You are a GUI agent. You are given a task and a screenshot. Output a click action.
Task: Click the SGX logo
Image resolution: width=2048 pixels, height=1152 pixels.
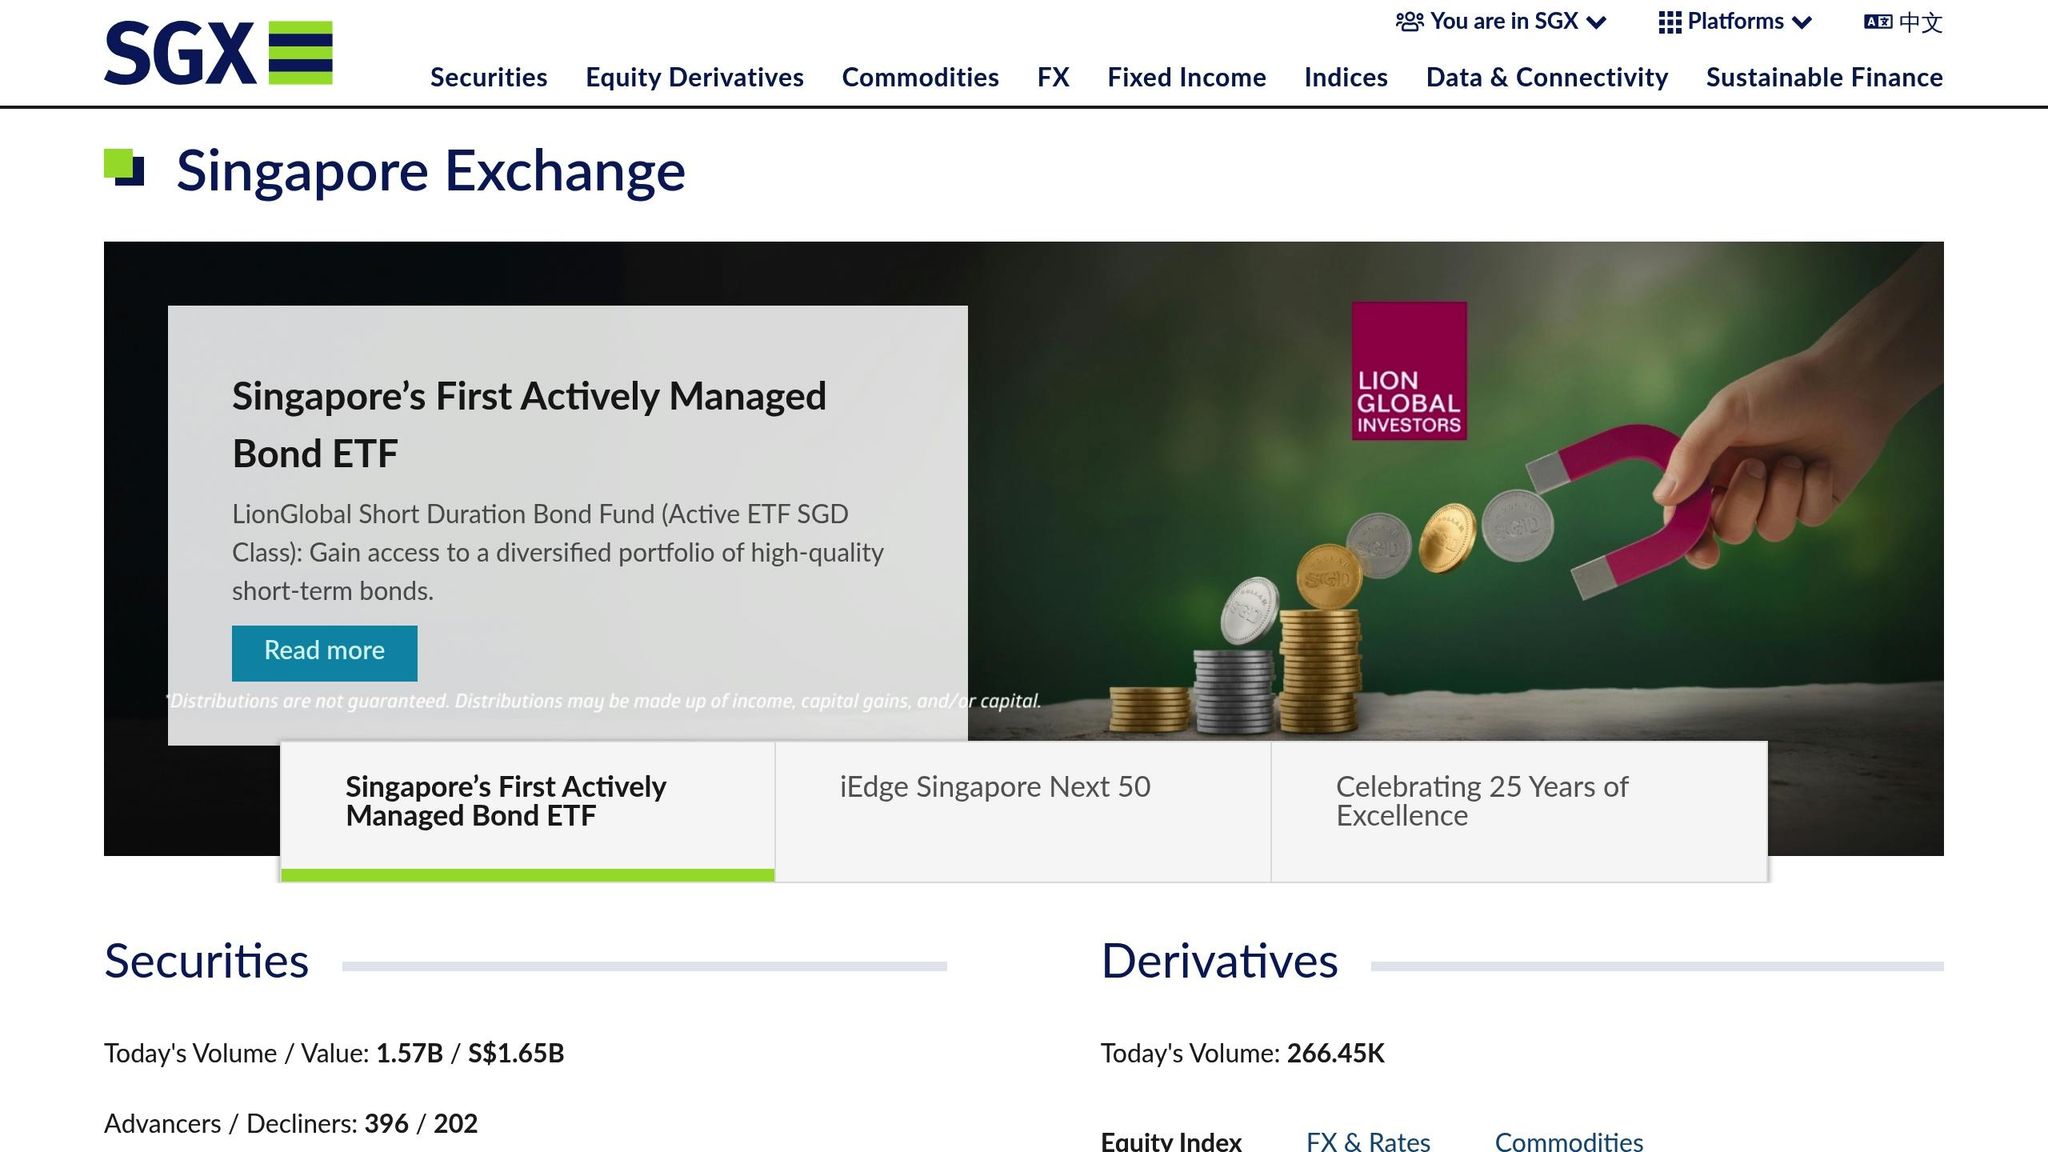click(218, 53)
